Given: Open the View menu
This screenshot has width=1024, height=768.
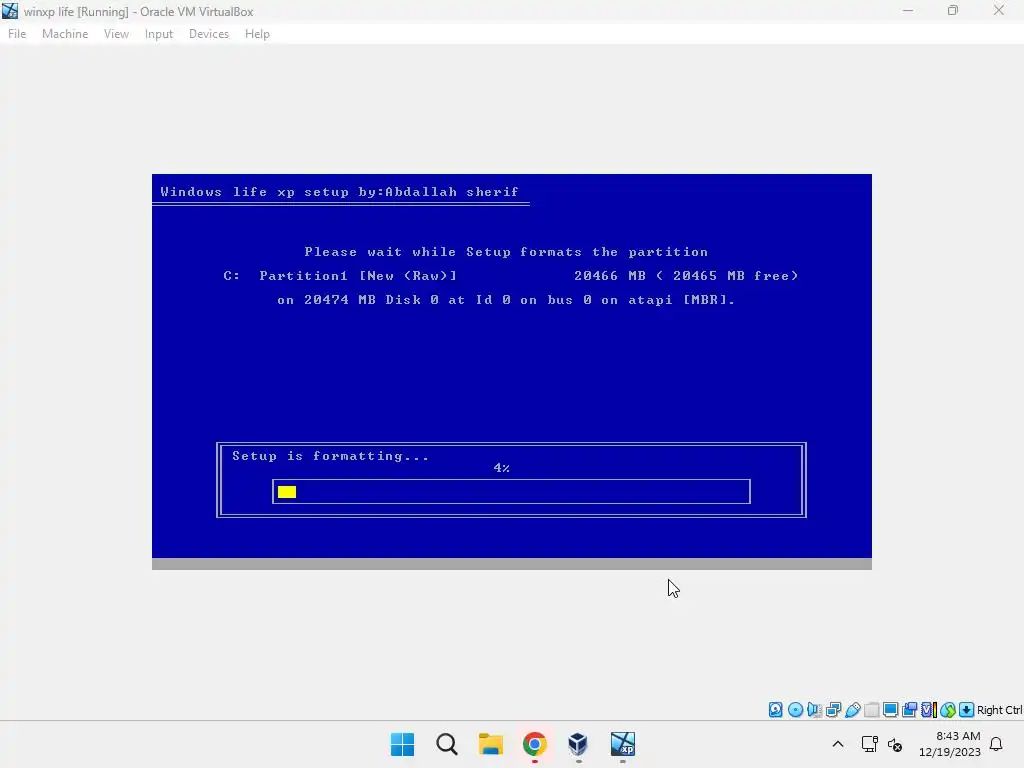Looking at the screenshot, I should [x=116, y=34].
